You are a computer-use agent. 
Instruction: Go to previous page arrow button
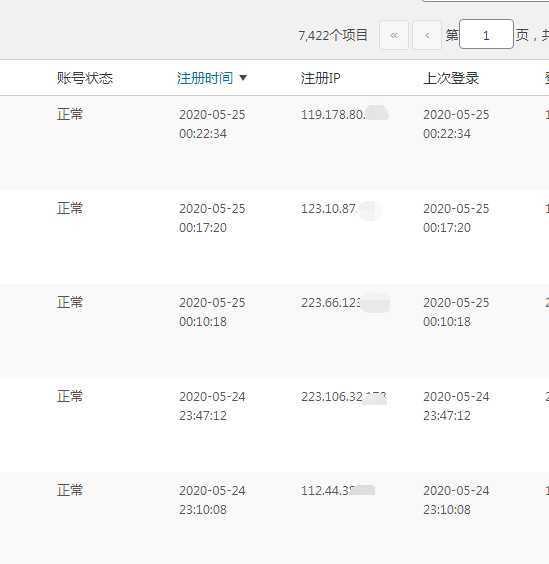click(x=427, y=35)
